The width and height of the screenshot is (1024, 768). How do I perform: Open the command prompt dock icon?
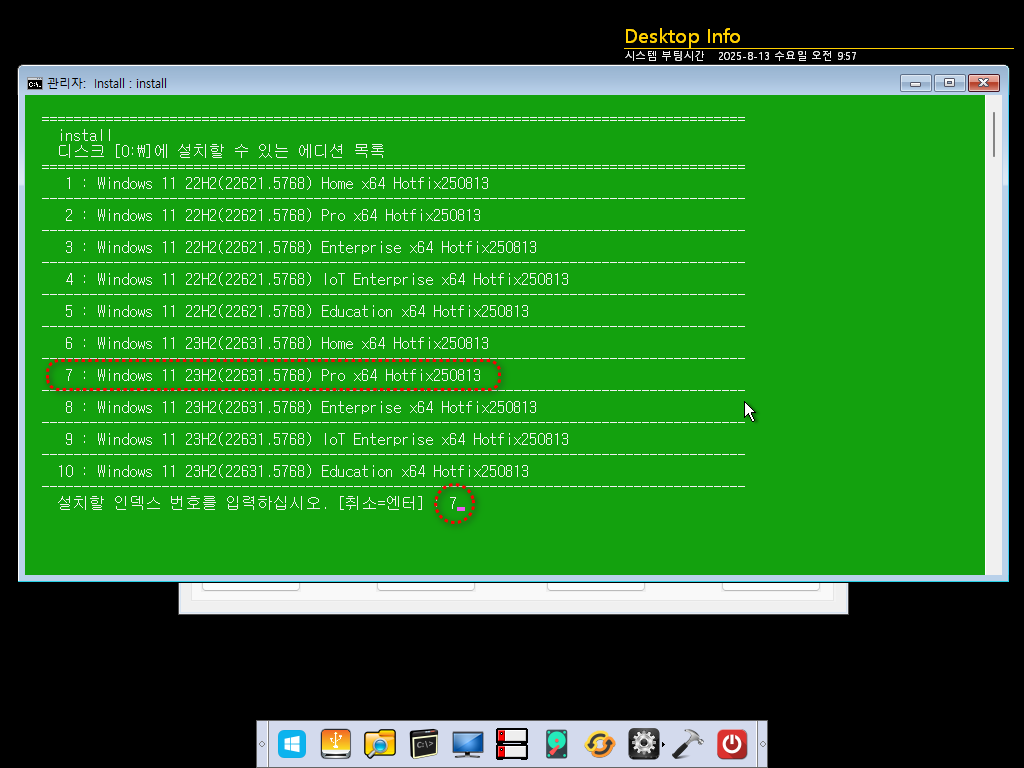click(424, 744)
